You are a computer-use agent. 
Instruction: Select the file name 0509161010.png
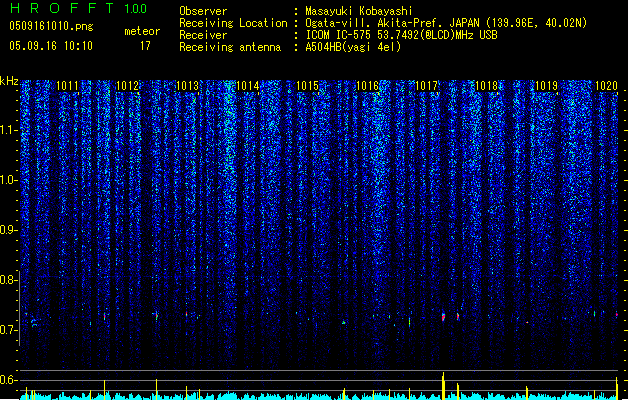pos(51,27)
